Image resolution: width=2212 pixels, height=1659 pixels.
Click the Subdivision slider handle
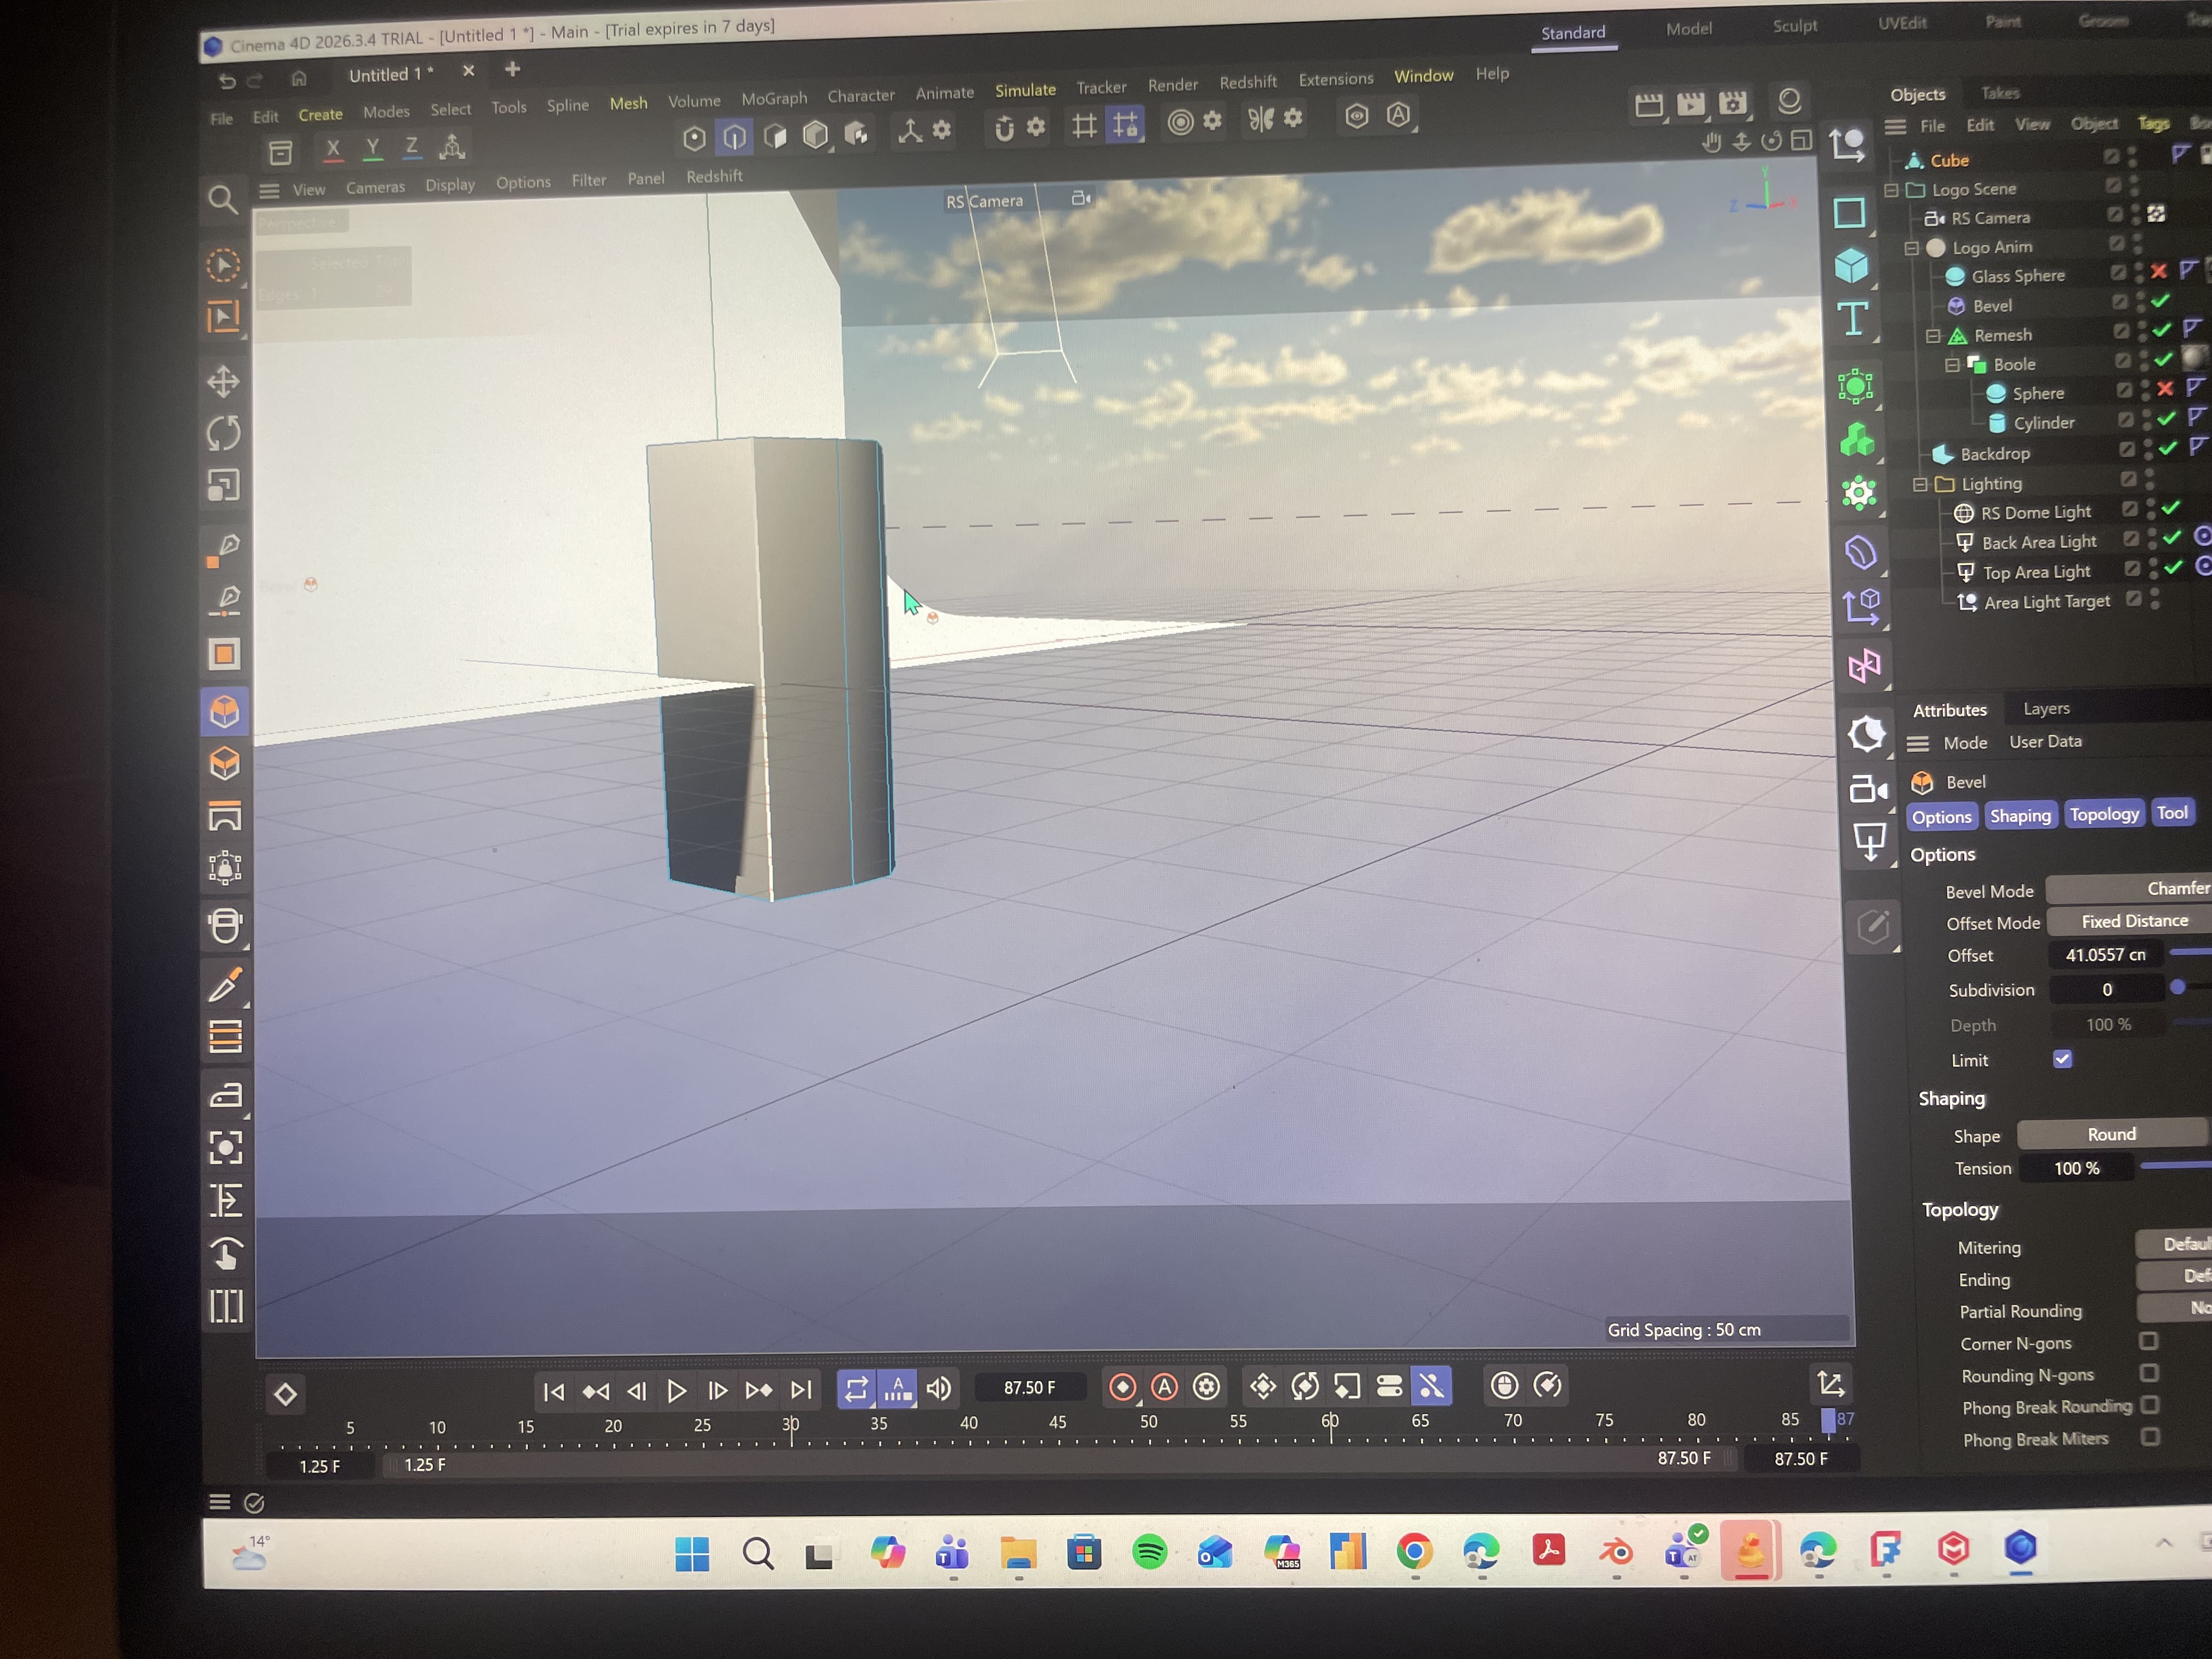2177,987
